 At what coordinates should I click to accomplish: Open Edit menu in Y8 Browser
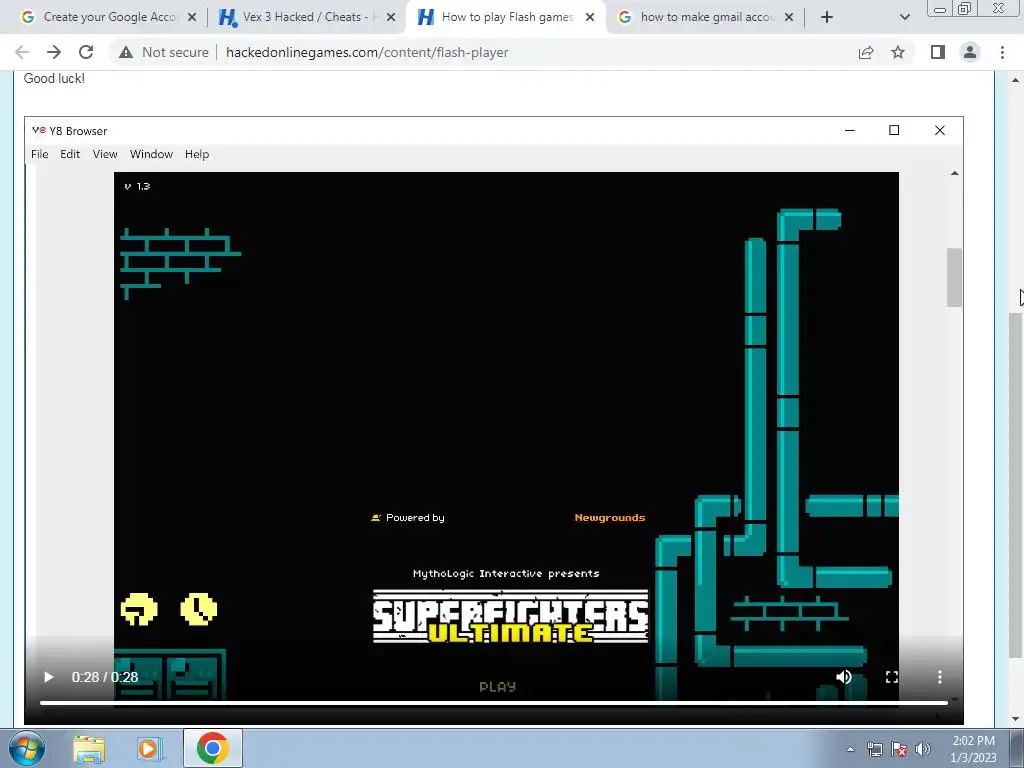(70, 154)
